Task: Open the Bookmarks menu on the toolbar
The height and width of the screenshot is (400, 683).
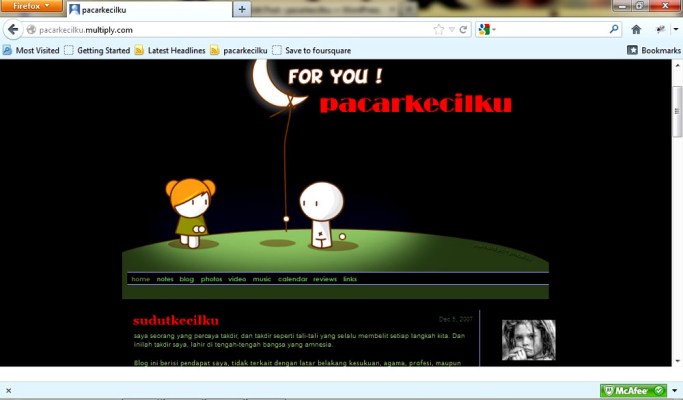Action: click(x=653, y=50)
